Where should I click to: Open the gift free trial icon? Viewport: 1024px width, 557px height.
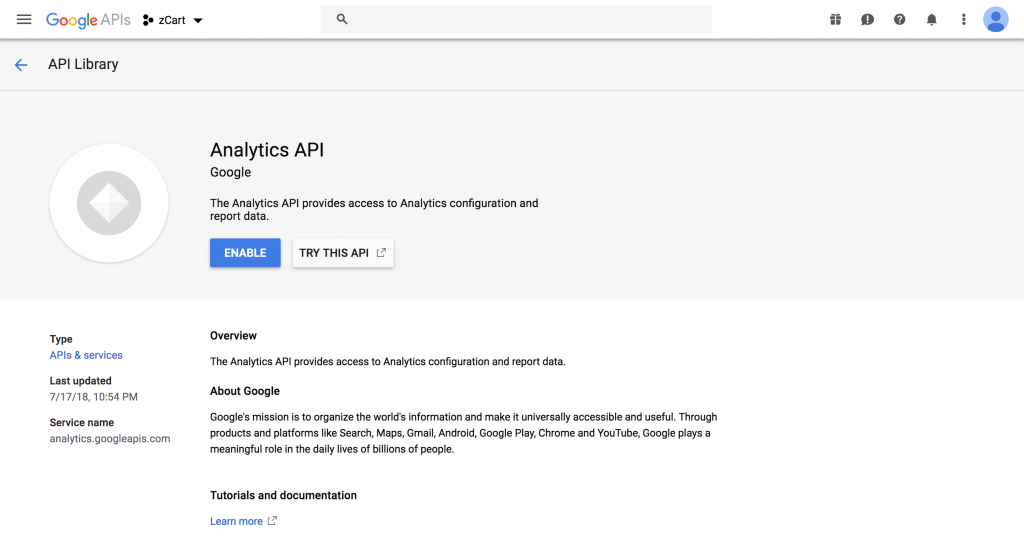(835, 20)
